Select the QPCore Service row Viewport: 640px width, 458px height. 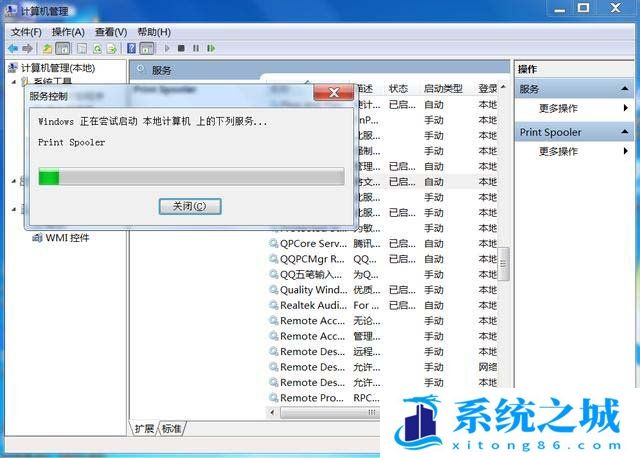tap(312, 243)
